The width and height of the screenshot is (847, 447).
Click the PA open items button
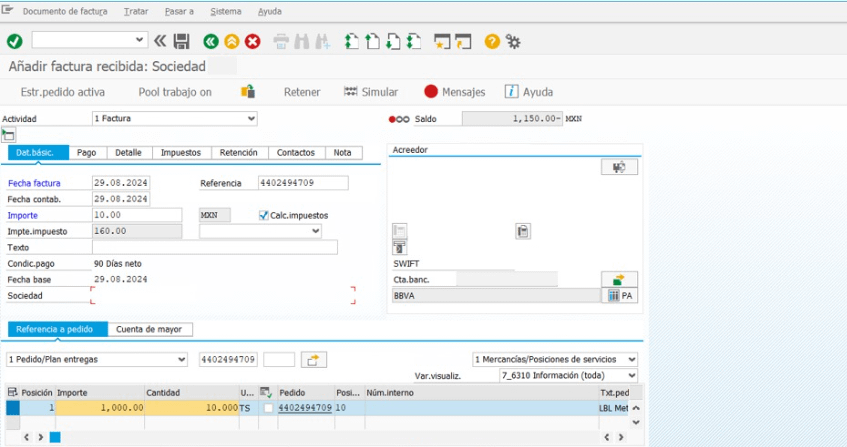[620, 296]
